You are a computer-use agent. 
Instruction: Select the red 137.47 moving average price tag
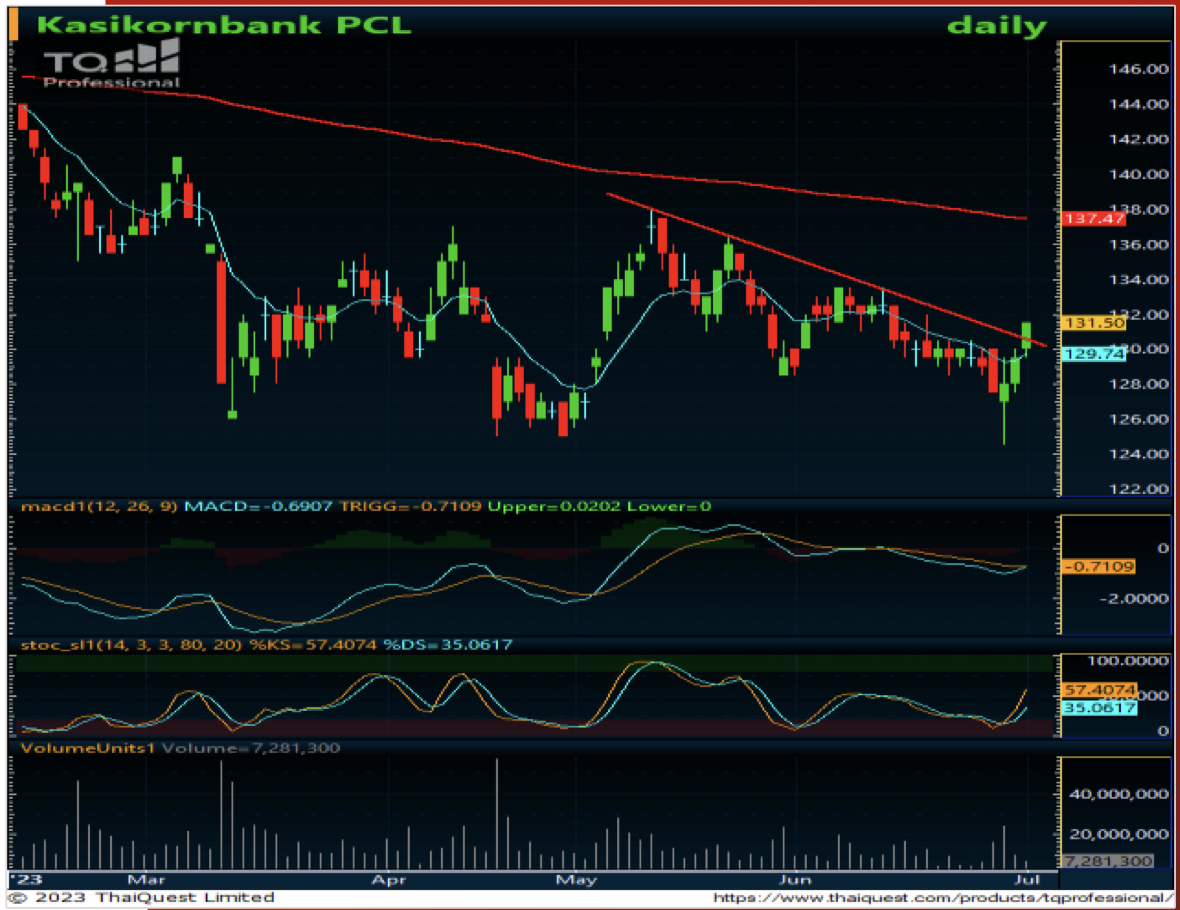[1094, 218]
